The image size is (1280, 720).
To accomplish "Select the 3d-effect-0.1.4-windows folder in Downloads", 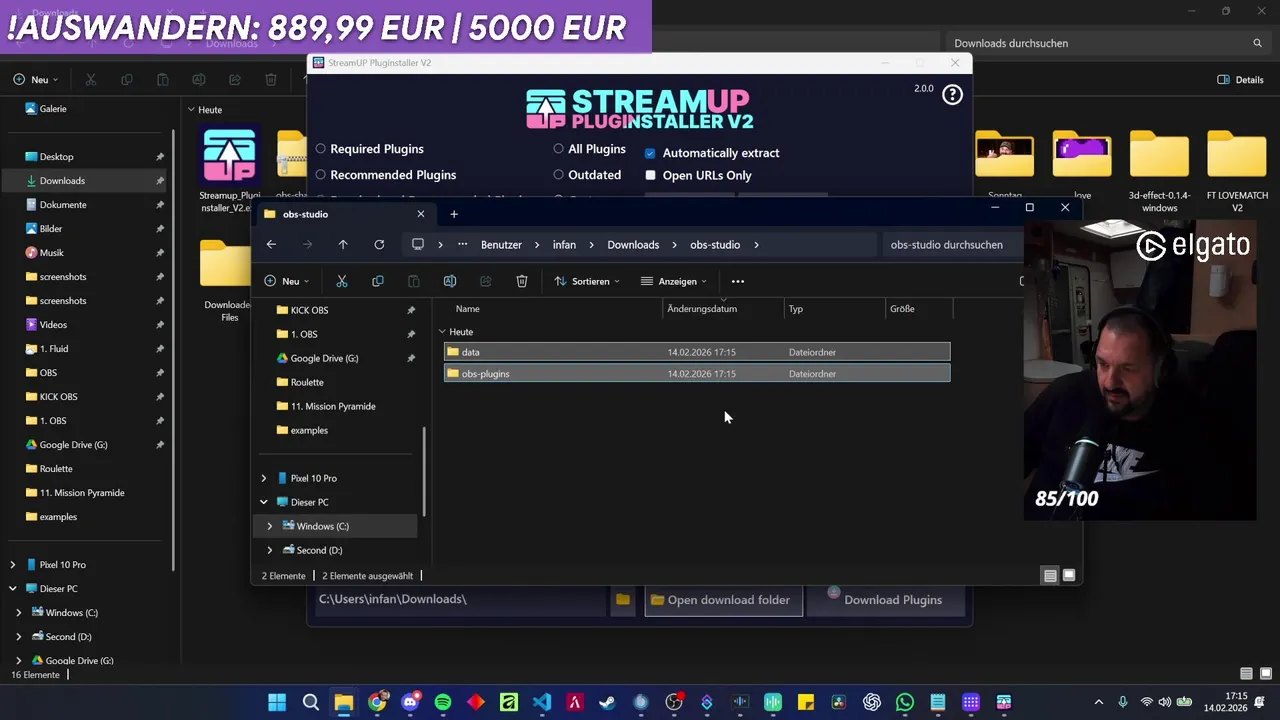I will (1160, 171).
